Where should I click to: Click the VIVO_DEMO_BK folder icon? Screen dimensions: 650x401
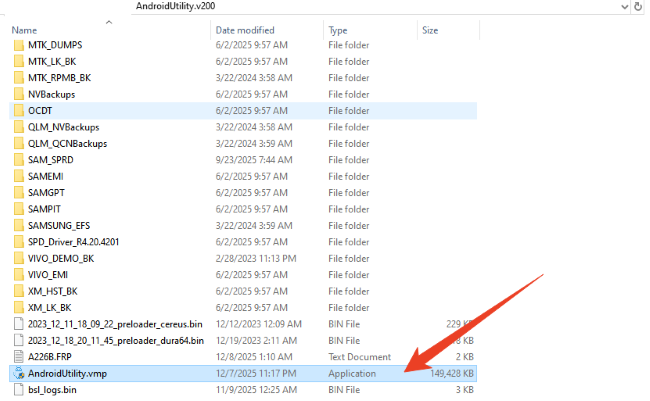pos(19,258)
